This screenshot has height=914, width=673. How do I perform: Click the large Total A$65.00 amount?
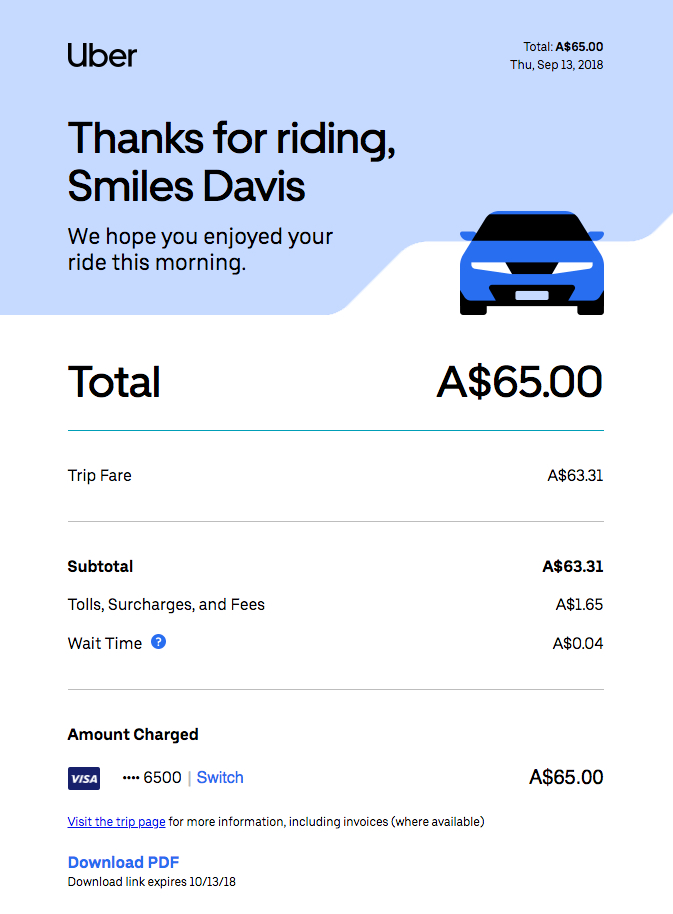tap(520, 382)
